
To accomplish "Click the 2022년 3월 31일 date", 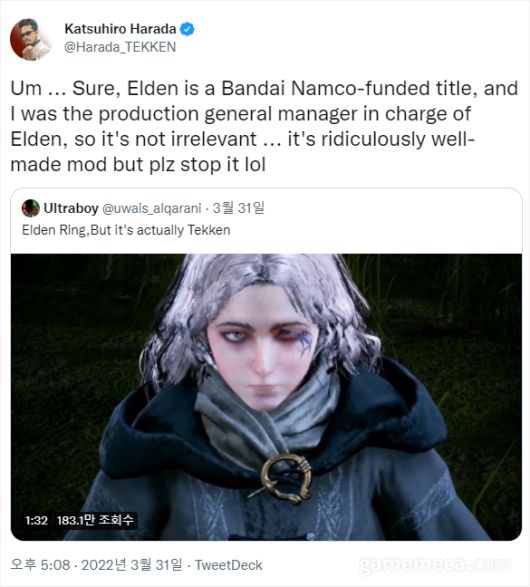I will tap(132, 565).
